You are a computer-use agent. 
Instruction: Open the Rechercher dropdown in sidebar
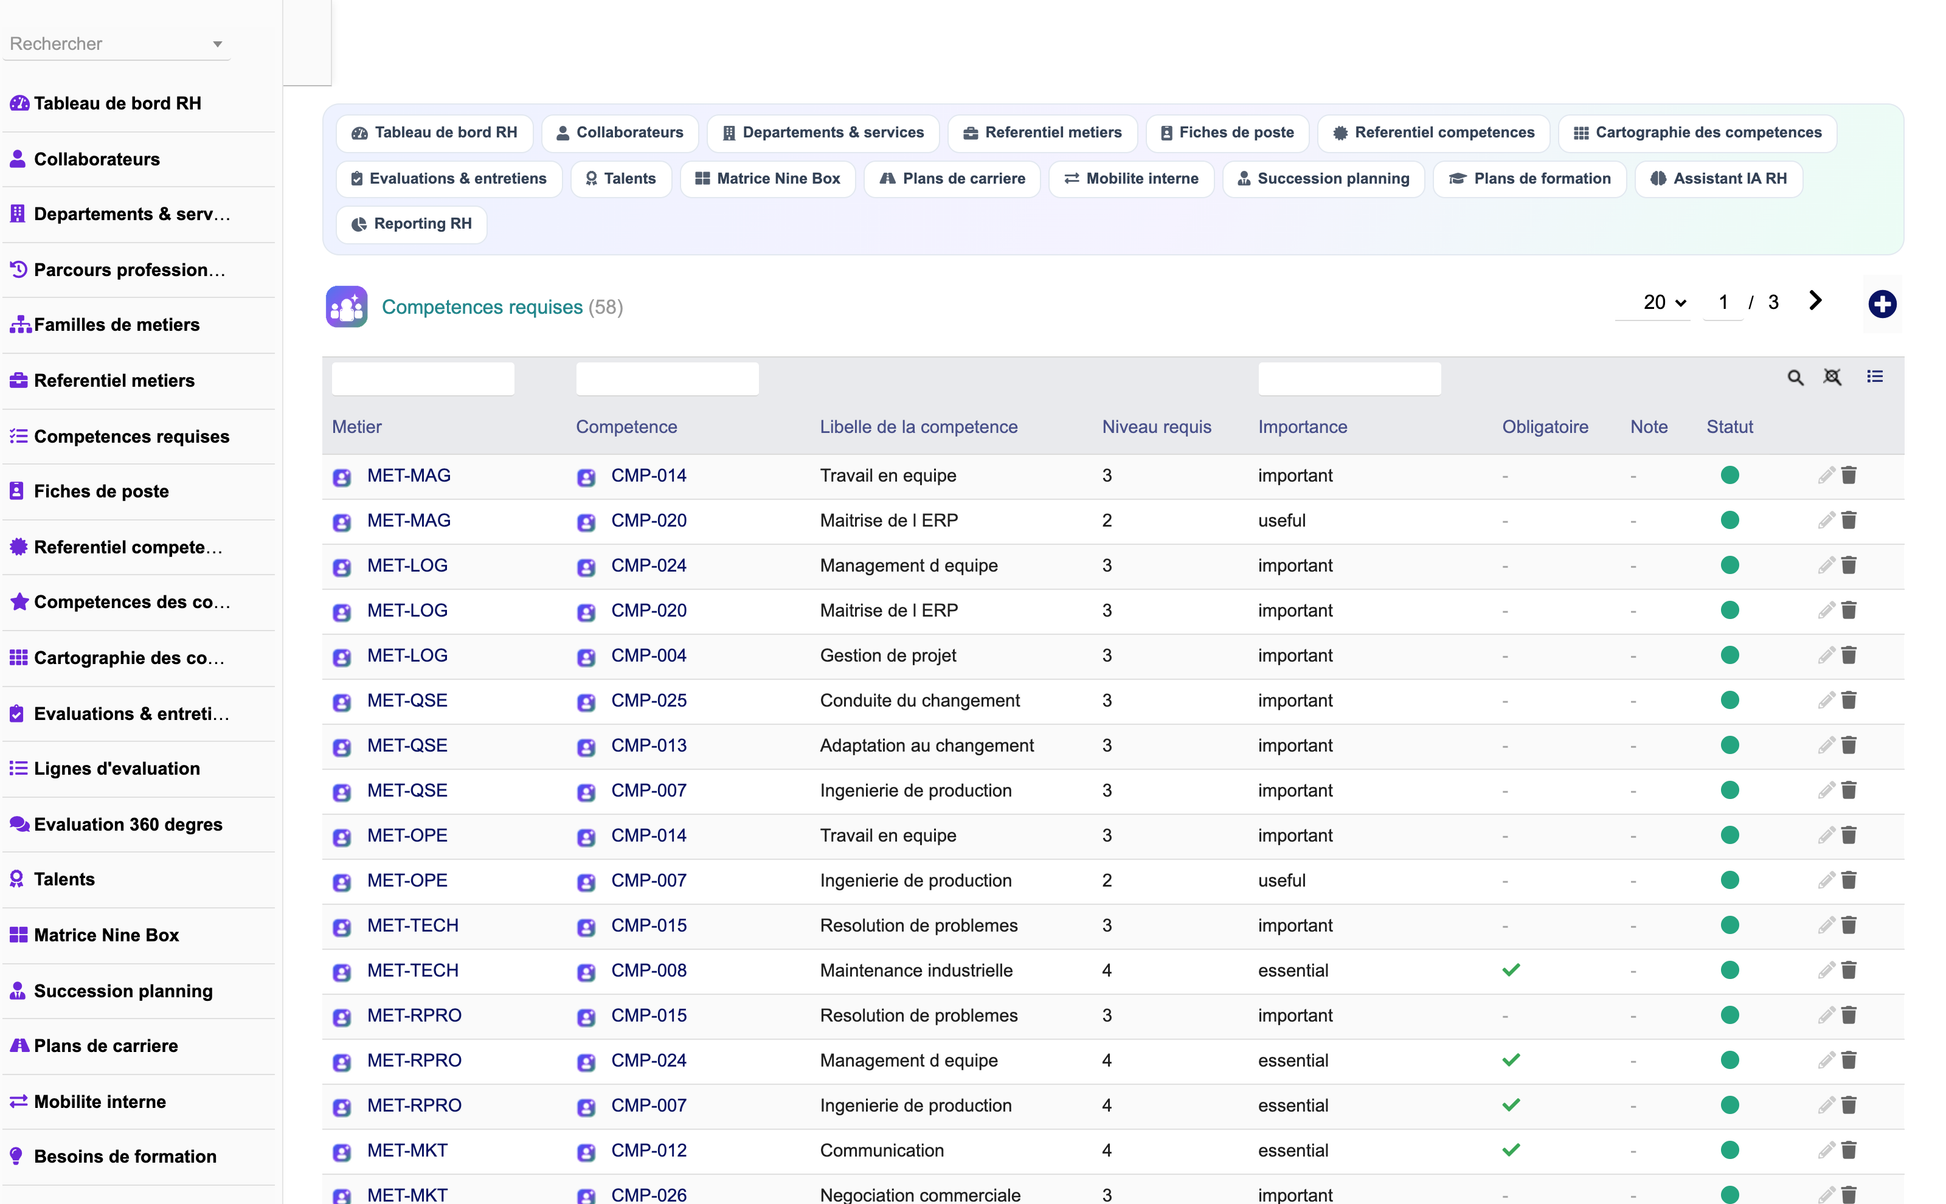tap(116, 44)
